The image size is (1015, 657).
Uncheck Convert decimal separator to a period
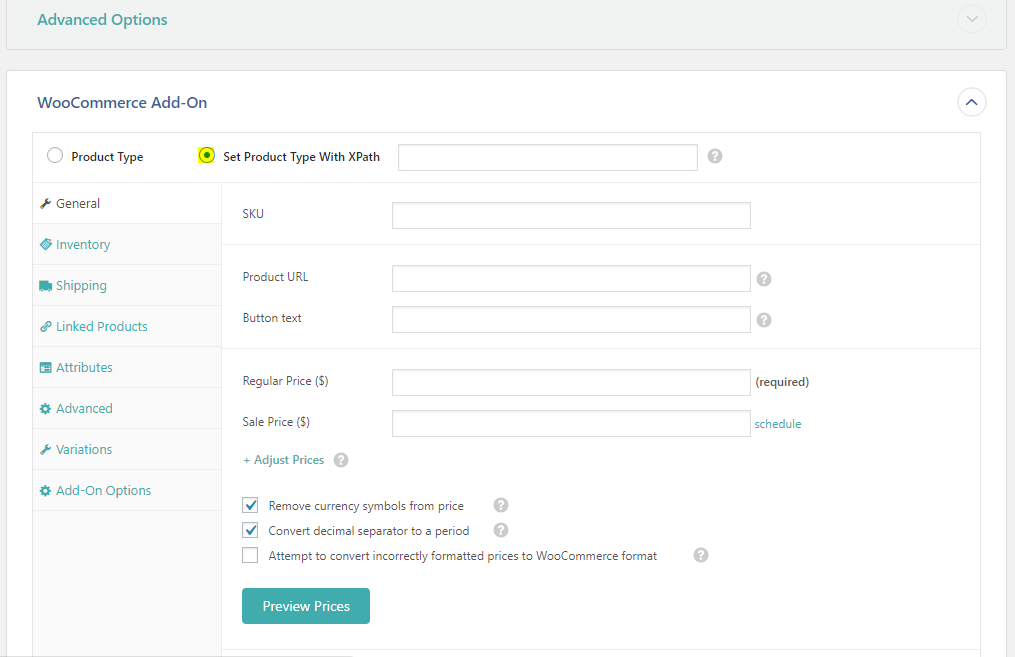click(251, 530)
